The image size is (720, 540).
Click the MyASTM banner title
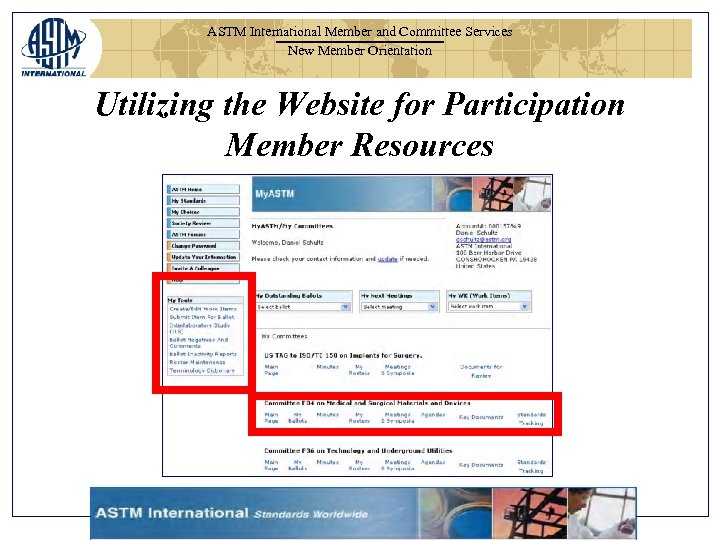click(x=275, y=194)
